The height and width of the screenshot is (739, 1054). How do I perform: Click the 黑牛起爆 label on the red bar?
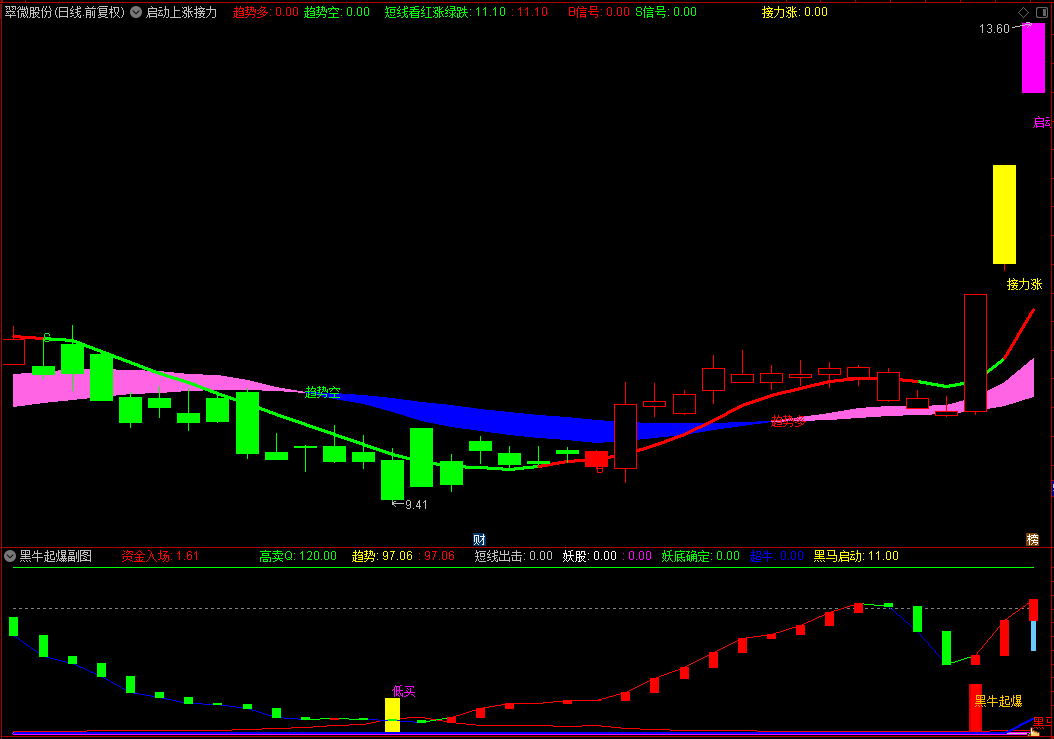pyautogui.click(x=998, y=701)
